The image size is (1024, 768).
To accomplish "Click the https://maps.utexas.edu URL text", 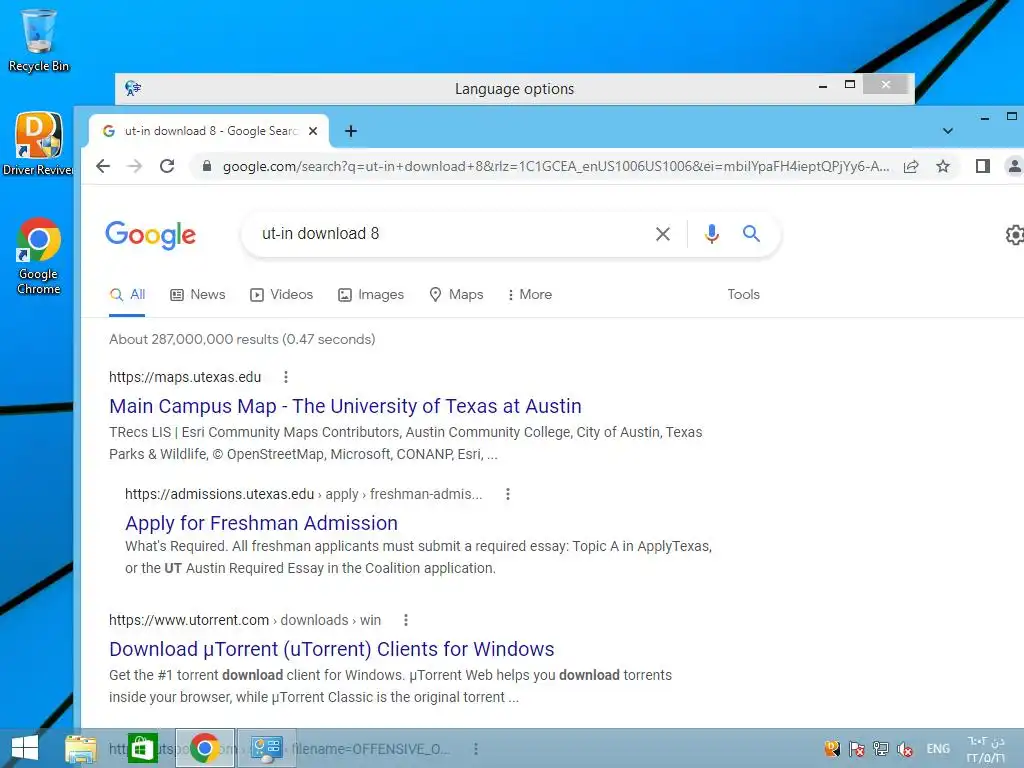I will click(185, 377).
